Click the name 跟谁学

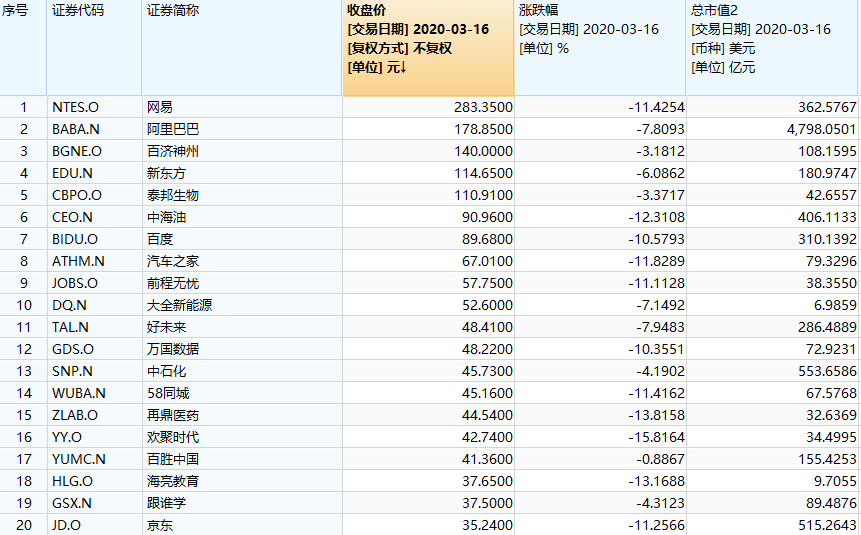click(166, 503)
